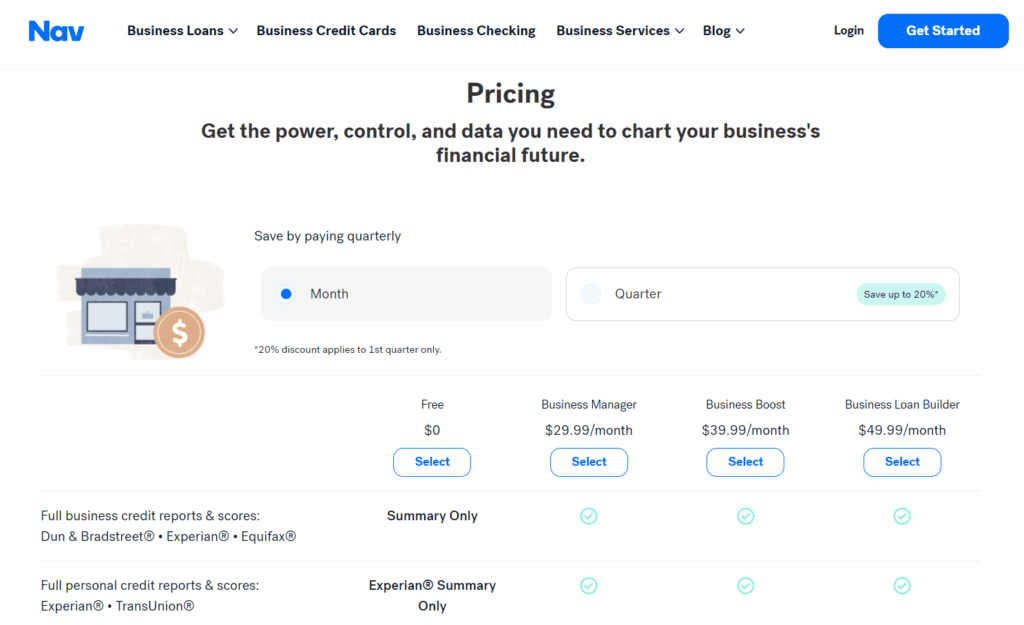Click Business Manager personal credit checkmark

589,586
